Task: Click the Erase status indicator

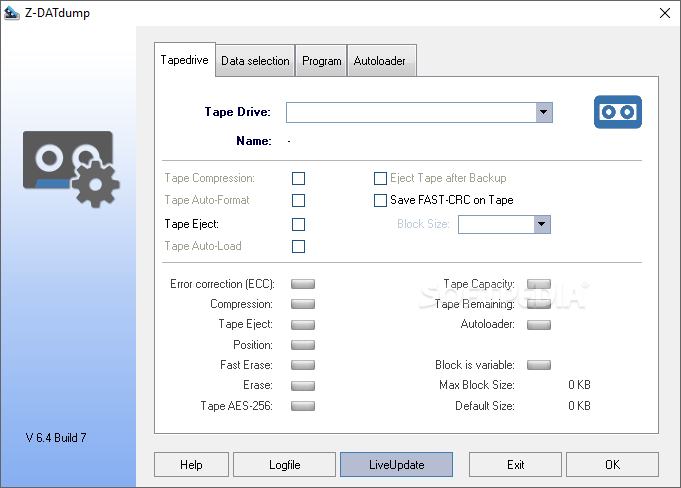Action: [x=303, y=385]
